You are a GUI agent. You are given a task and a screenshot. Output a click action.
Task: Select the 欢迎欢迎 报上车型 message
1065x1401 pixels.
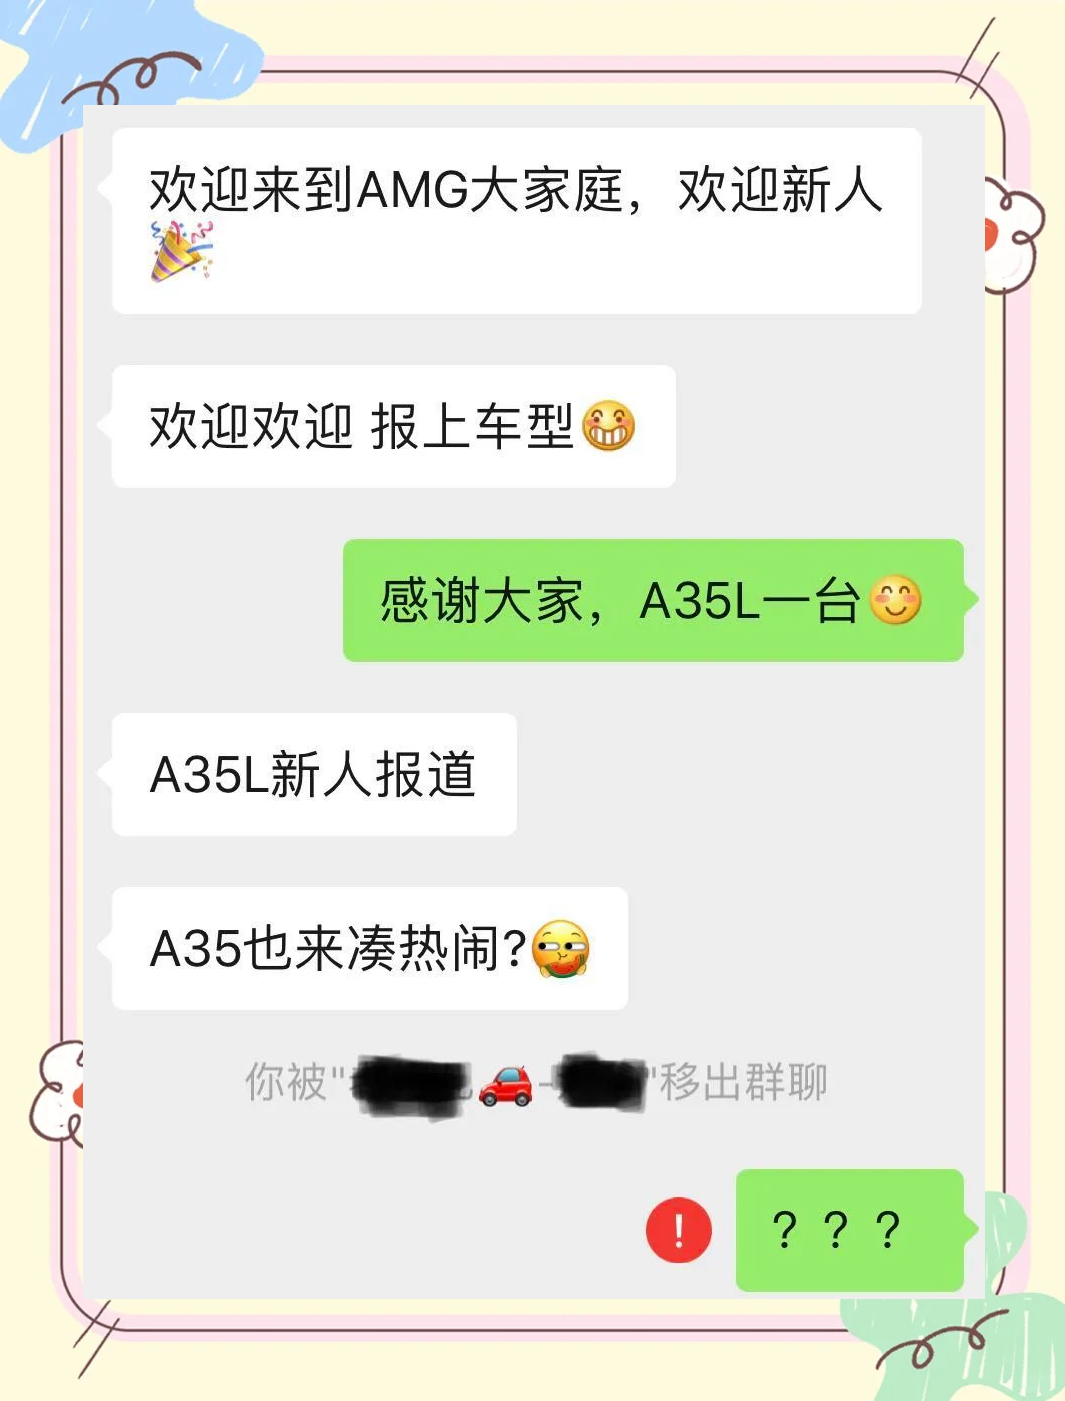click(394, 426)
